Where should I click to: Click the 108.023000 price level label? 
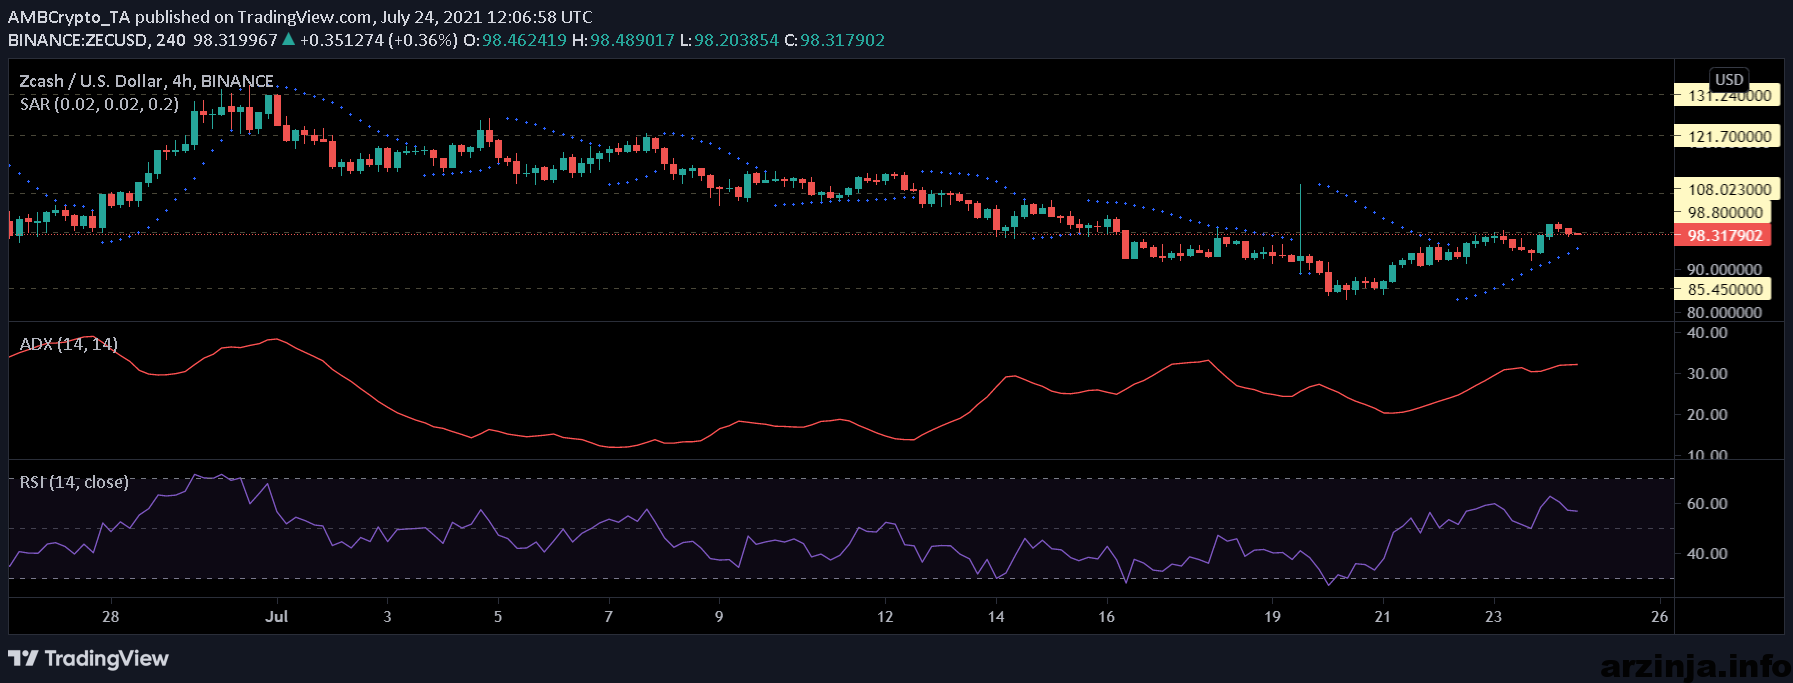pos(1728,189)
